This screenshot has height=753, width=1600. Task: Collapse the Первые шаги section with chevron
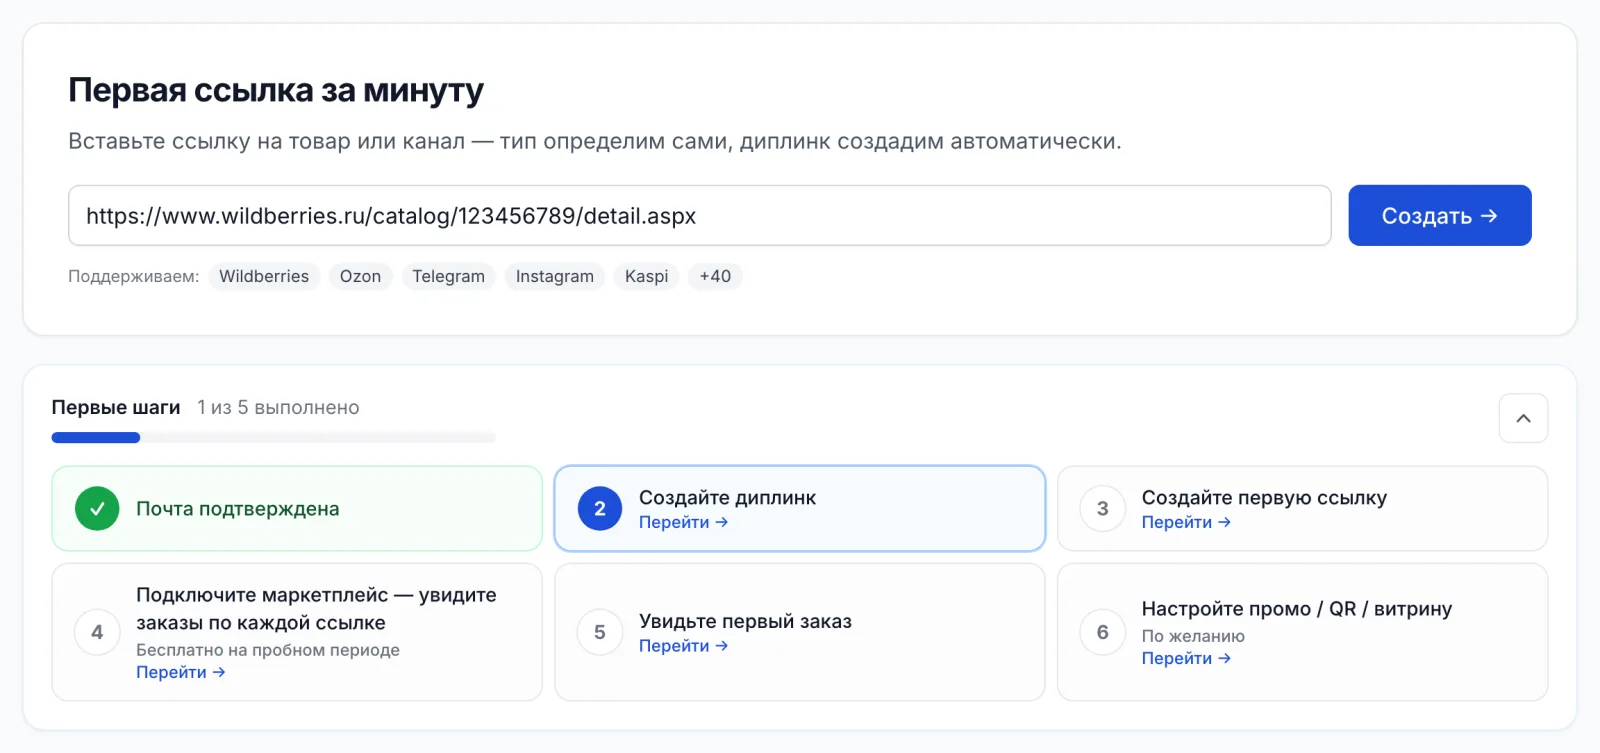(x=1523, y=418)
